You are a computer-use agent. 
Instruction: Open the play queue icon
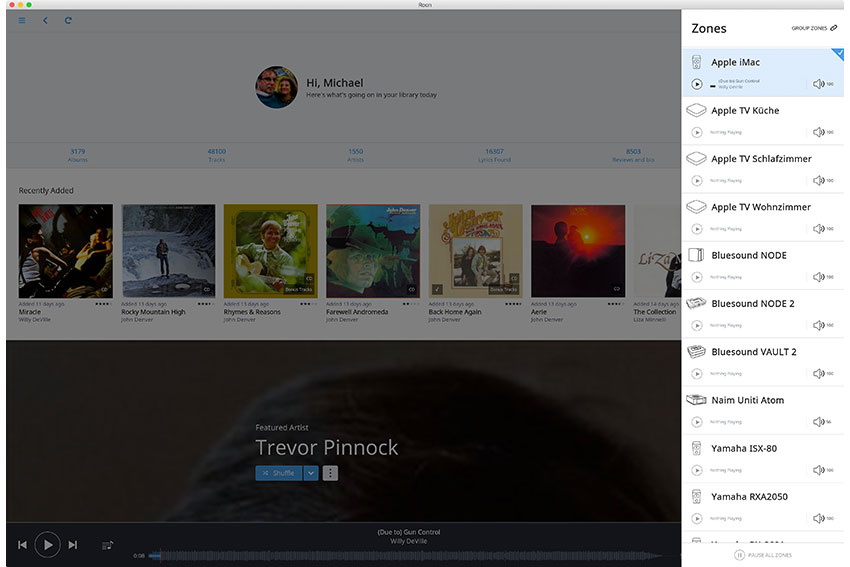(107, 545)
